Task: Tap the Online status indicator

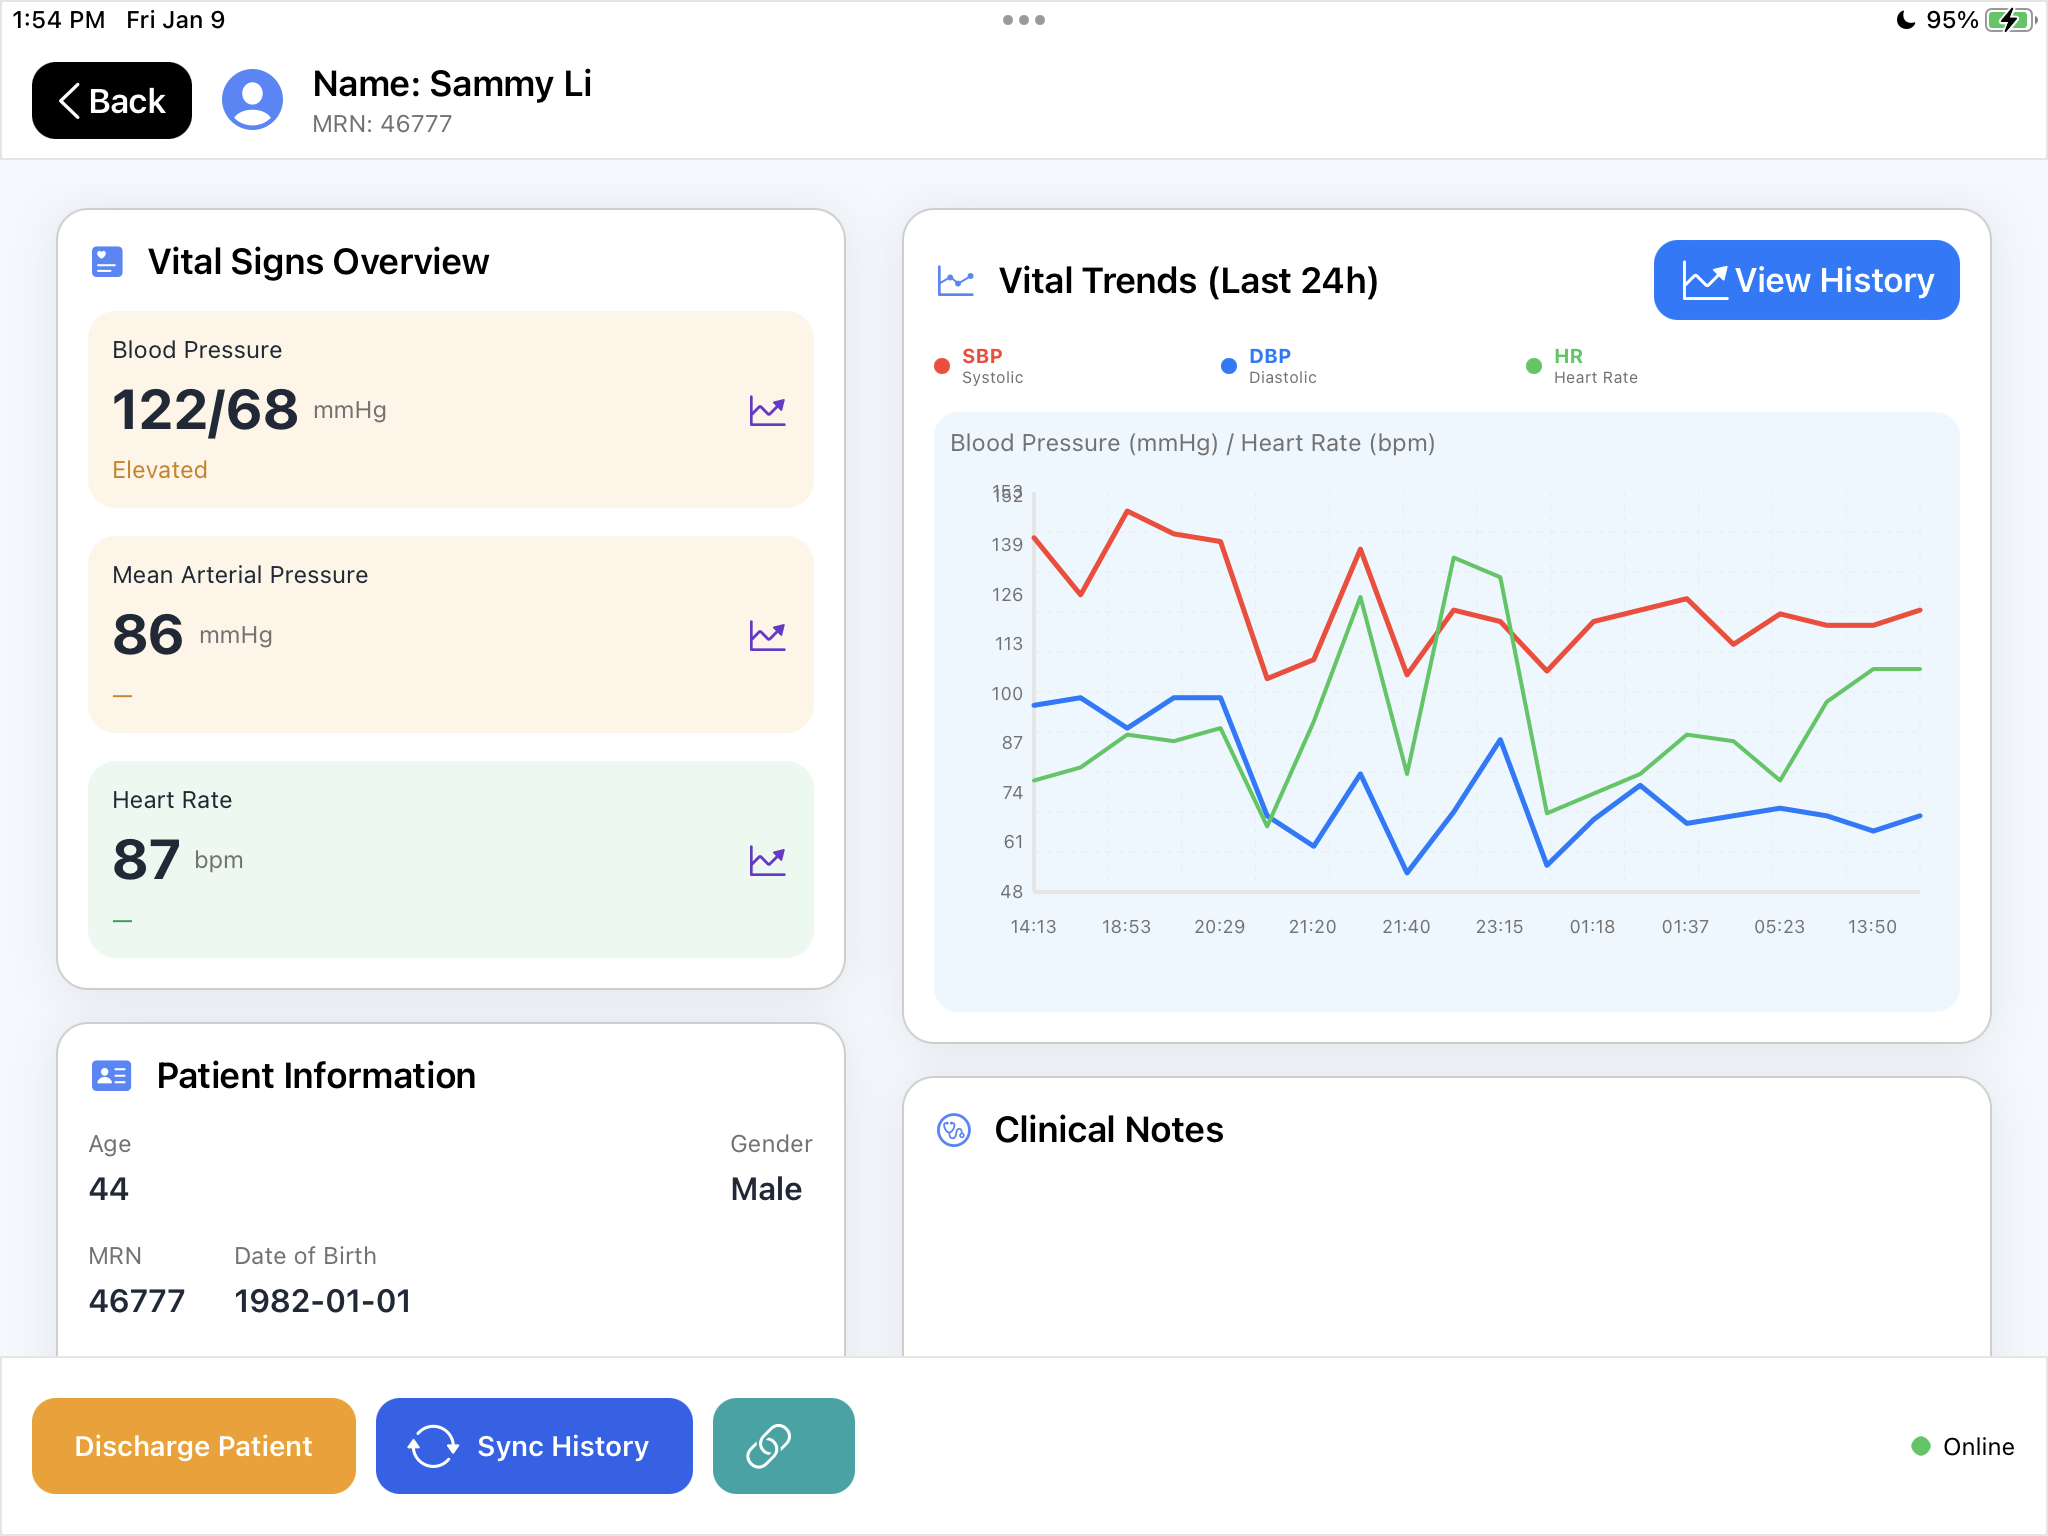Action: [1962, 1446]
